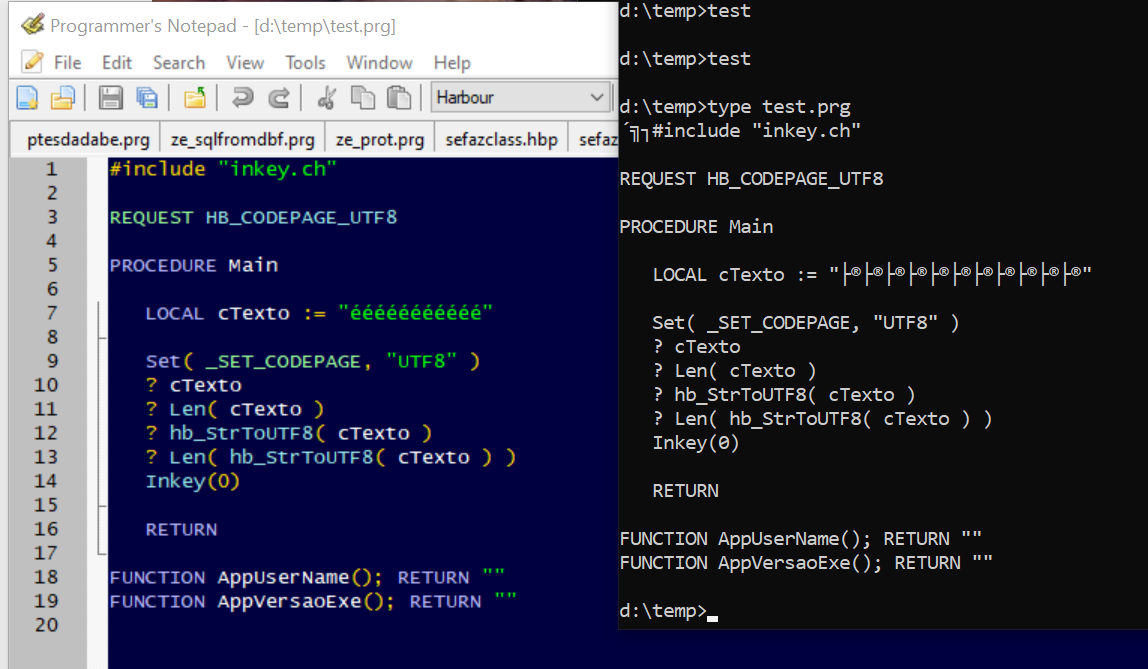
Task: Click the Programmer's Notepad title bar icon
Action: point(32,26)
